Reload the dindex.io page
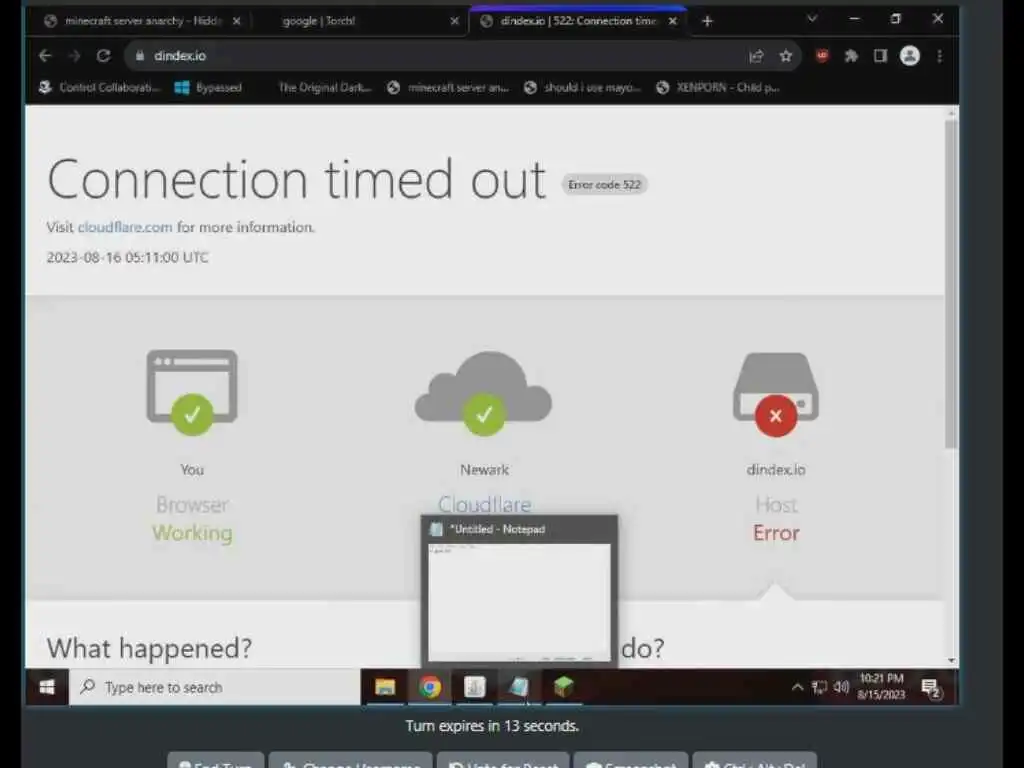Screen dimensions: 1024x768 click(103, 56)
